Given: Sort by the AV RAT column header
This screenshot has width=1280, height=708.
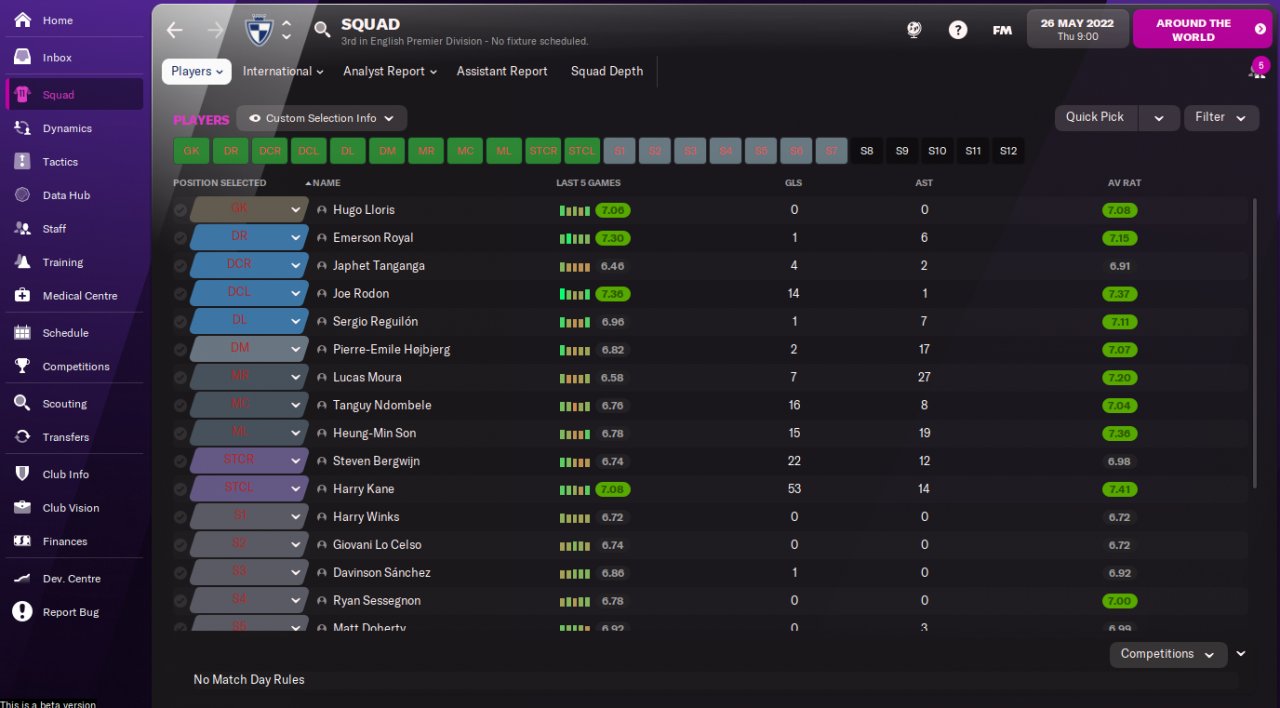Looking at the screenshot, I should point(1124,183).
